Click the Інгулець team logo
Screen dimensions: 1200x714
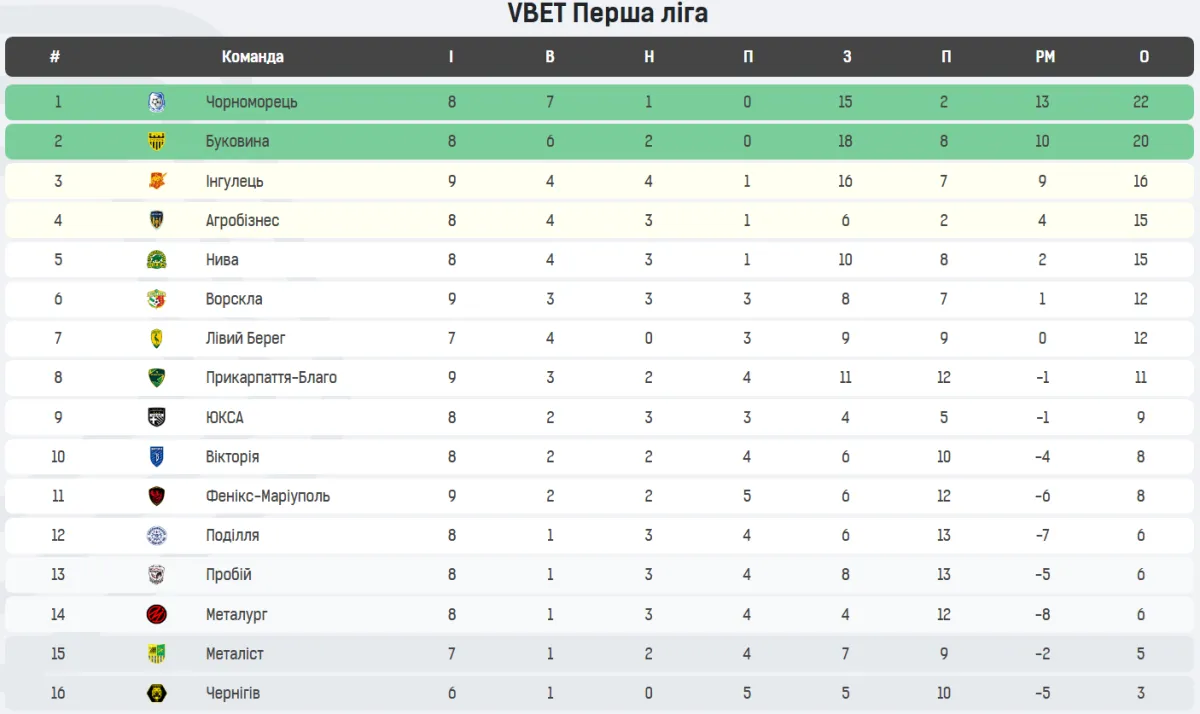coord(157,181)
